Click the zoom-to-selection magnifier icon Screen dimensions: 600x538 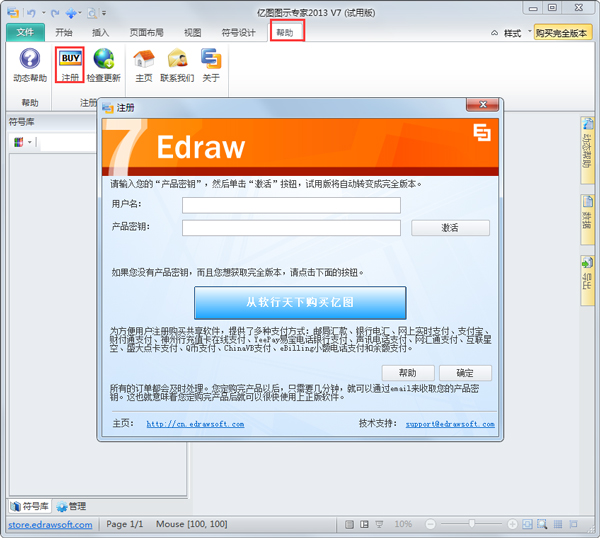[542, 524]
